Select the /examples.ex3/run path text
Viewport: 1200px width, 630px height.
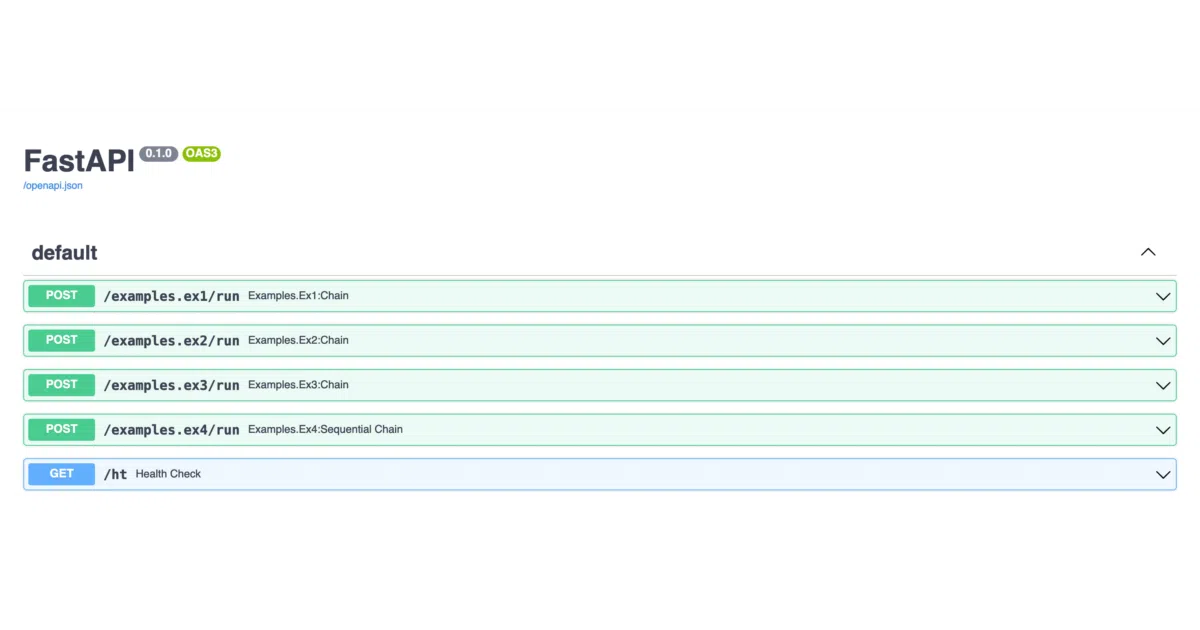pos(172,385)
